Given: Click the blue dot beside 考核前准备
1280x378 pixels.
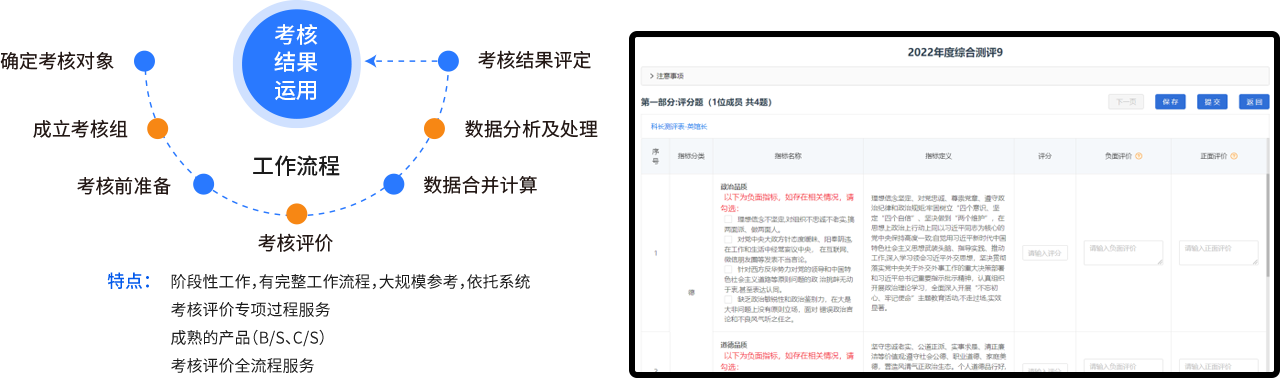Looking at the screenshot, I should point(204,183).
